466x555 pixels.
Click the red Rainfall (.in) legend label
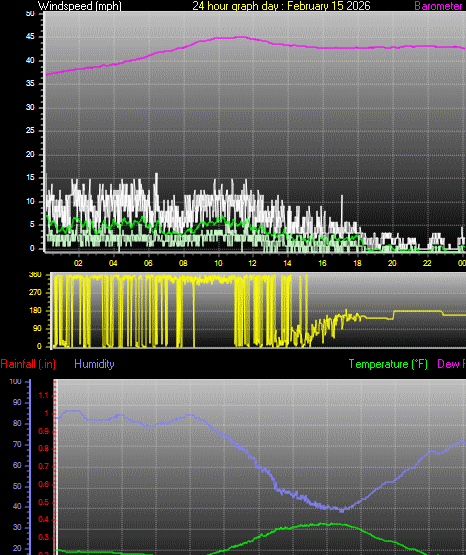[28, 364]
